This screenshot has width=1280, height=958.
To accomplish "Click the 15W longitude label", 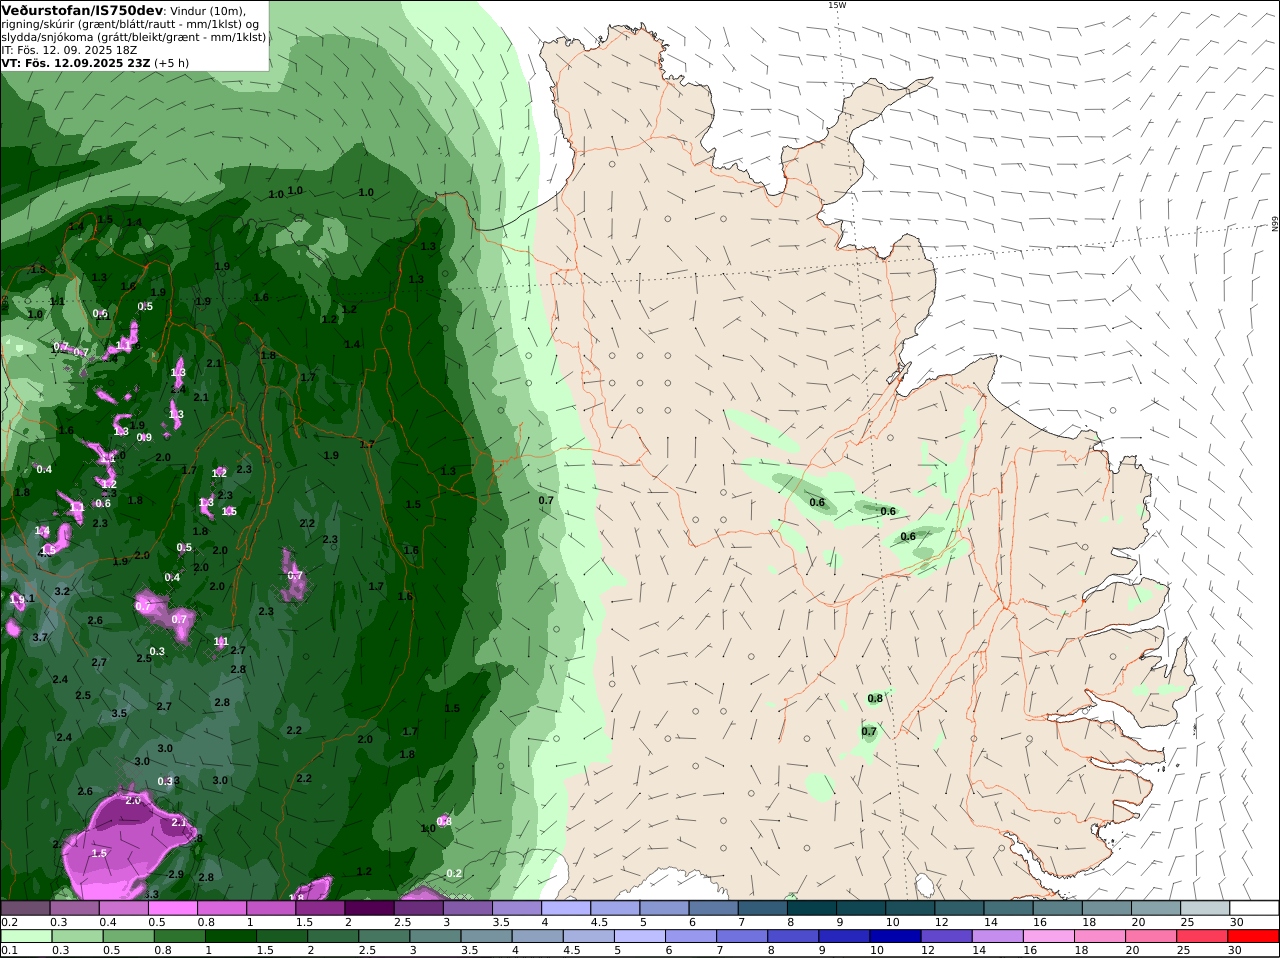I will pos(837,5).
